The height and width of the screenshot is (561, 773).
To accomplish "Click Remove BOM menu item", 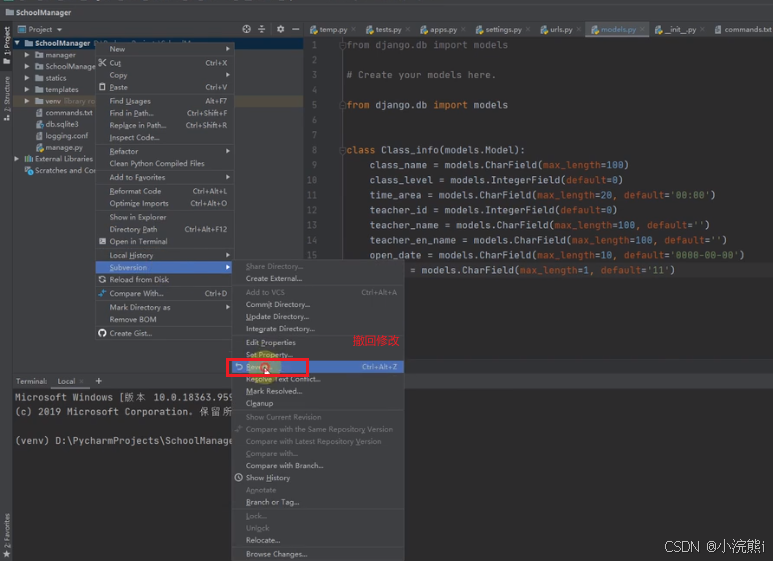I will [x=164, y=319].
